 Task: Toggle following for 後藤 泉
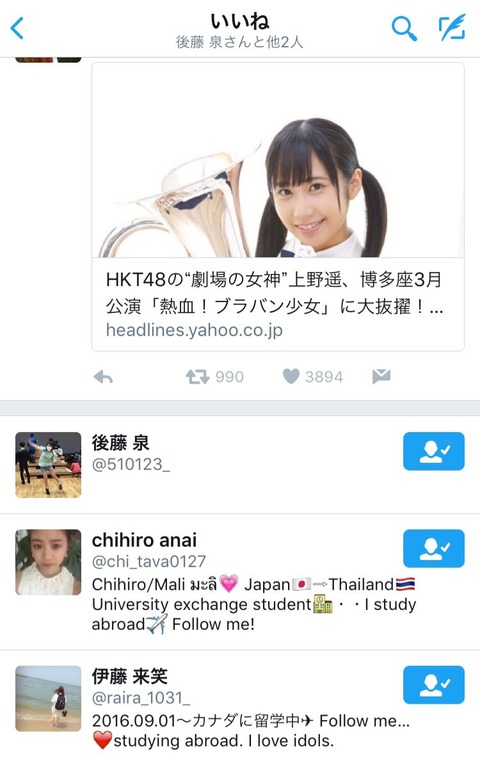click(x=434, y=451)
